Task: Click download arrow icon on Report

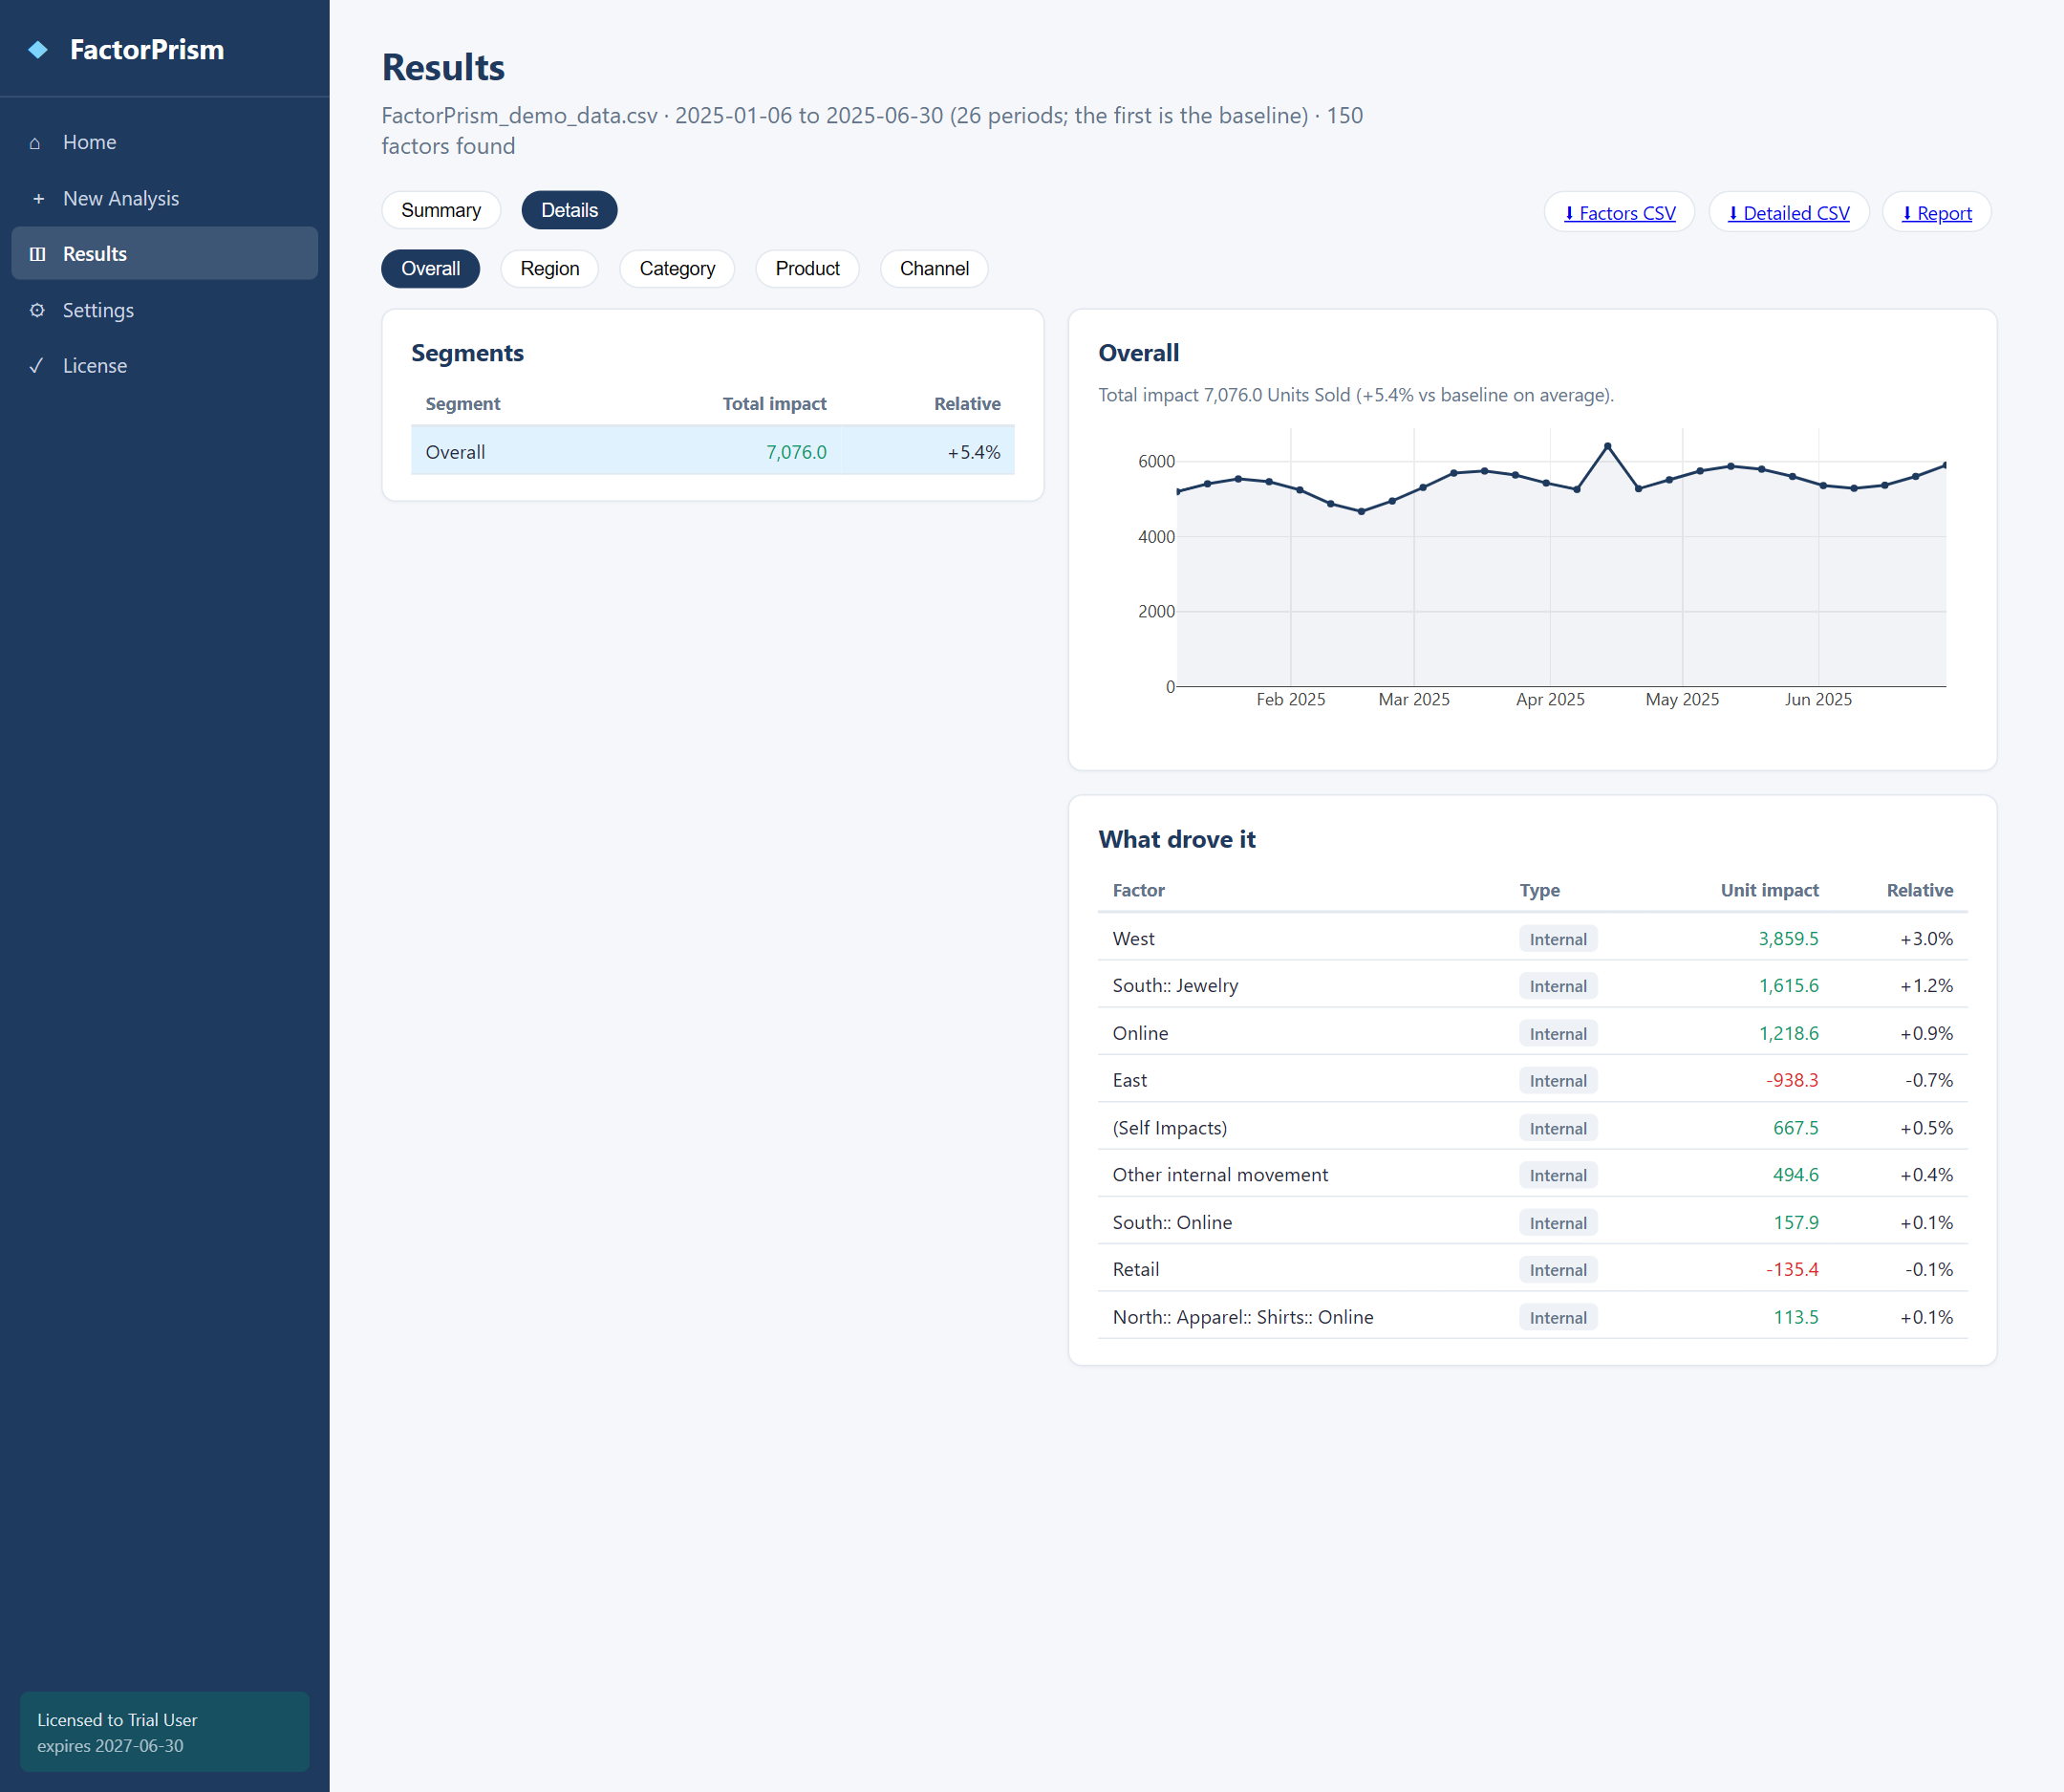Action: (x=1907, y=213)
